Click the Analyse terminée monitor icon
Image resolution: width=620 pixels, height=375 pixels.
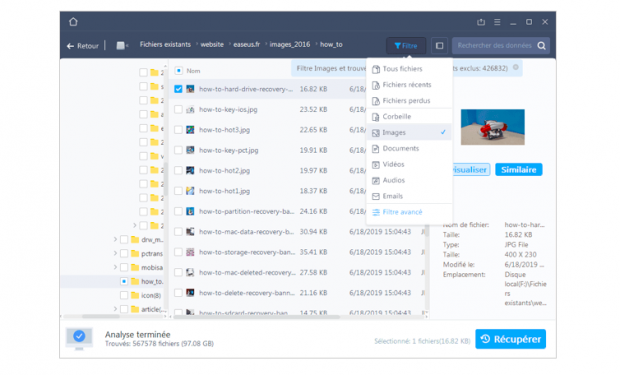79,339
